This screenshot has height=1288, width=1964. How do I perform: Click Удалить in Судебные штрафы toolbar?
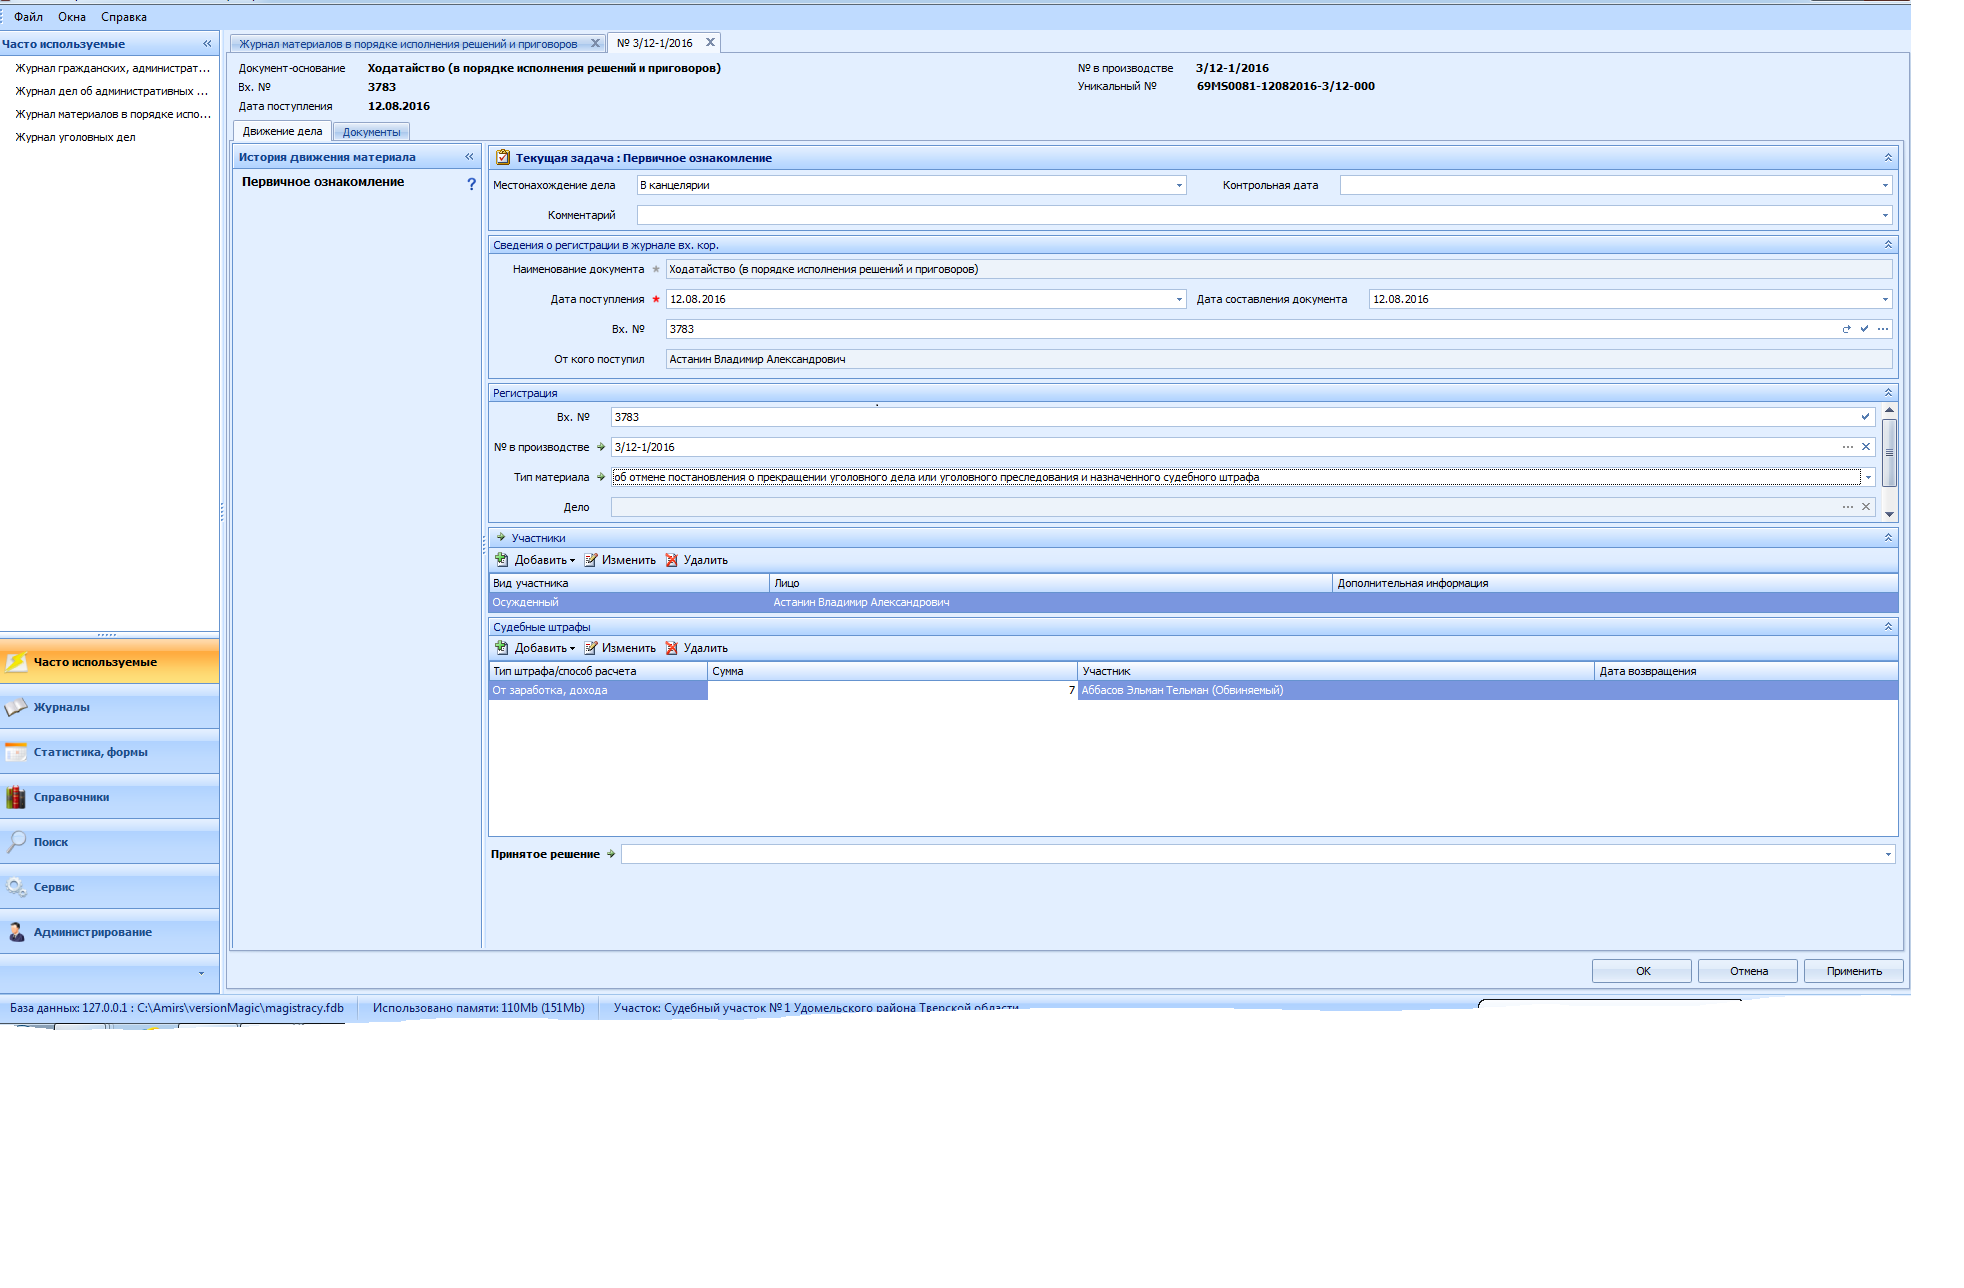pyautogui.click(x=697, y=648)
